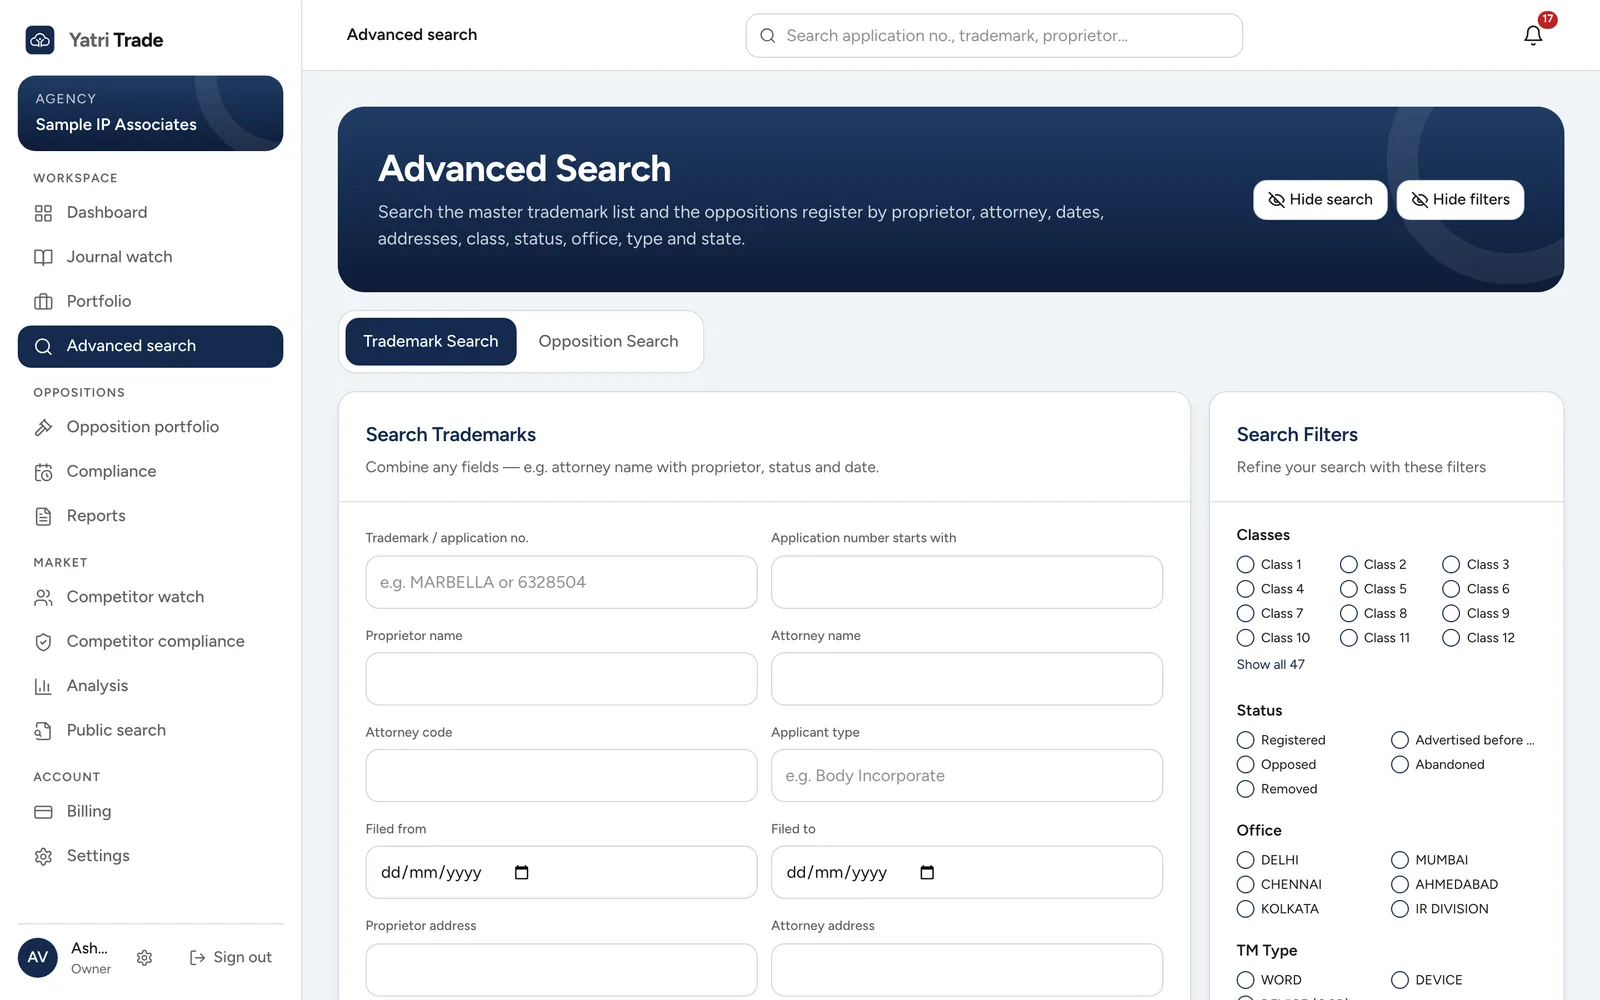The height and width of the screenshot is (1000, 1600).
Task: Click the gear icon beside the Owner profile
Action: click(144, 958)
